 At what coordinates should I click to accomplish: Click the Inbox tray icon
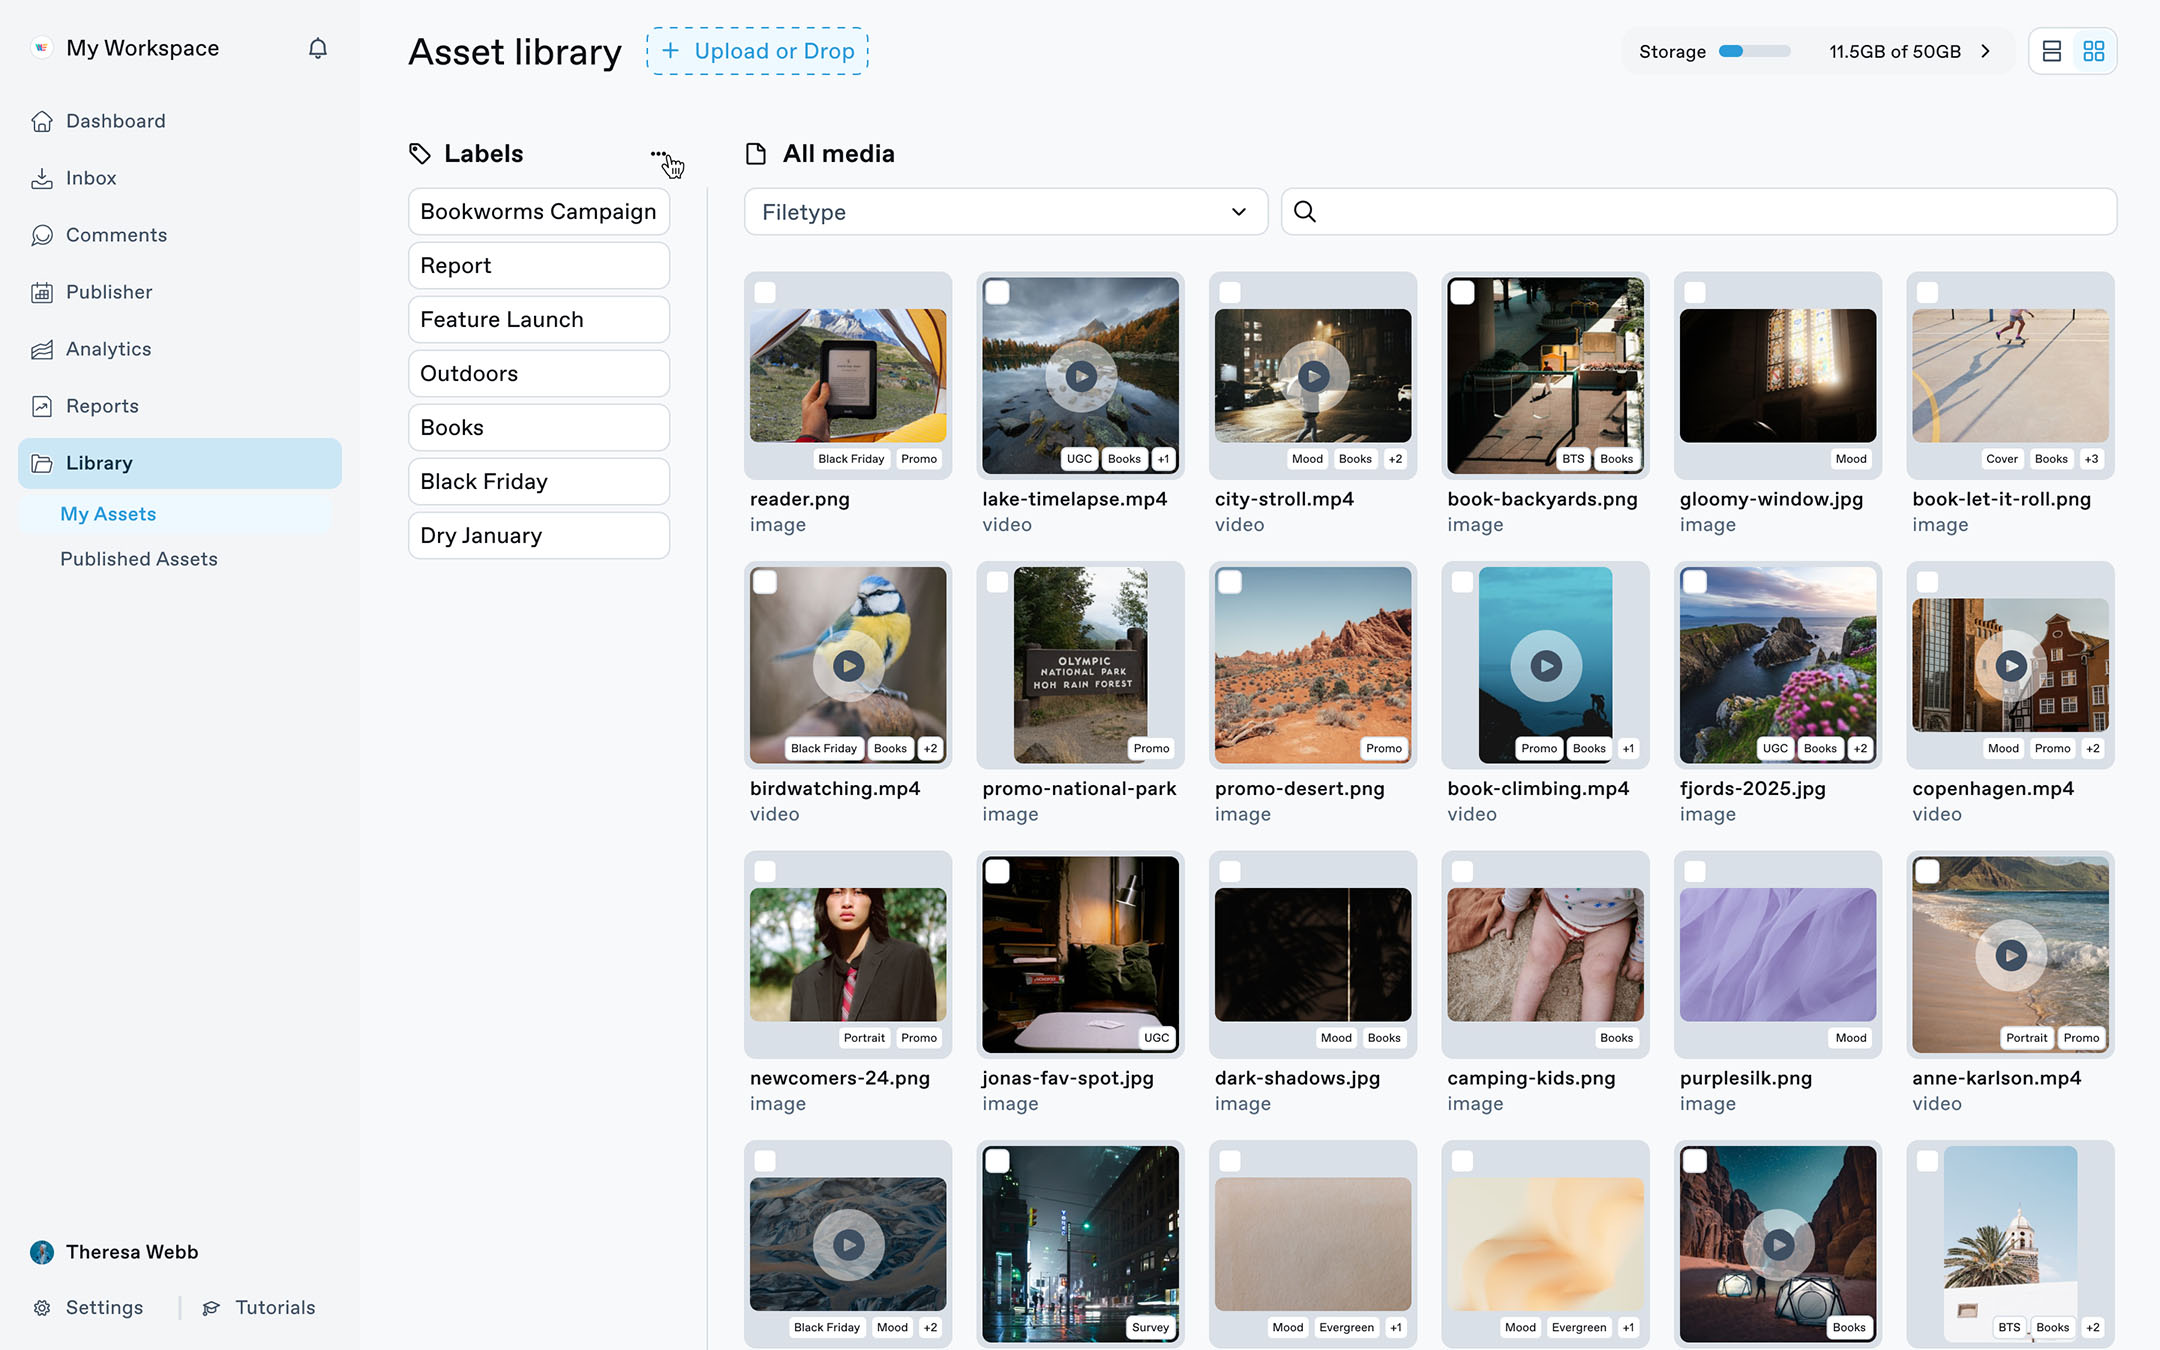[x=42, y=178]
